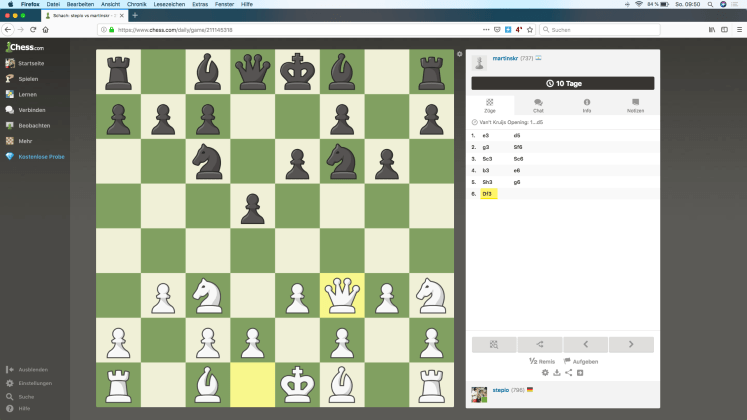Open Spielen in the left sidebar
The height and width of the screenshot is (420, 747).
[28, 78]
